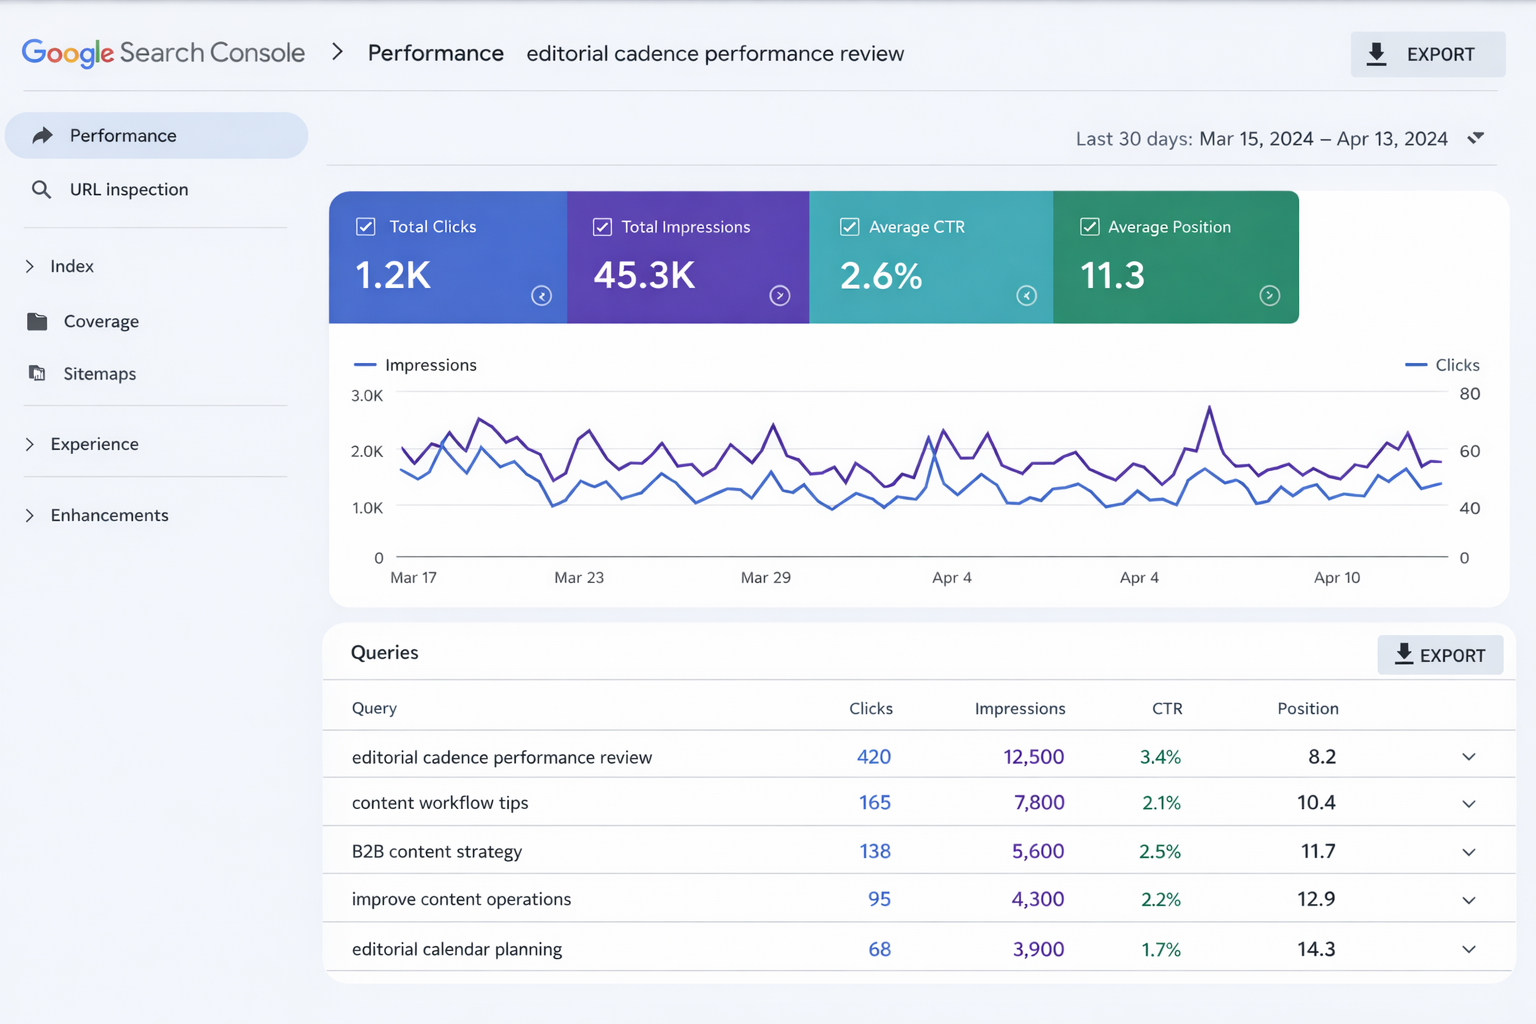1536x1024 pixels.
Task: Click the Average Position circular arrow icon
Action: click(x=1270, y=296)
